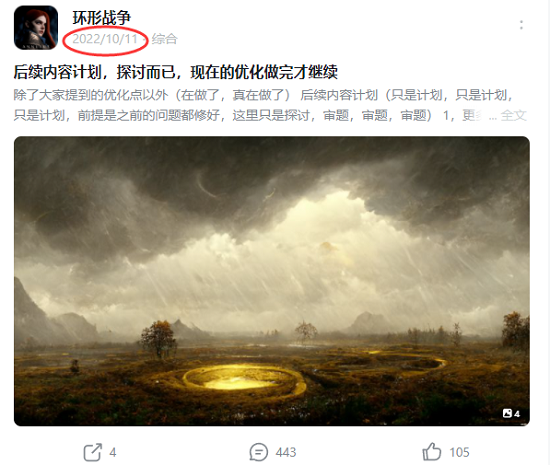This screenshot has height=465, width=550.
Task: Expand full text via 全文 link
Action: 514,115
